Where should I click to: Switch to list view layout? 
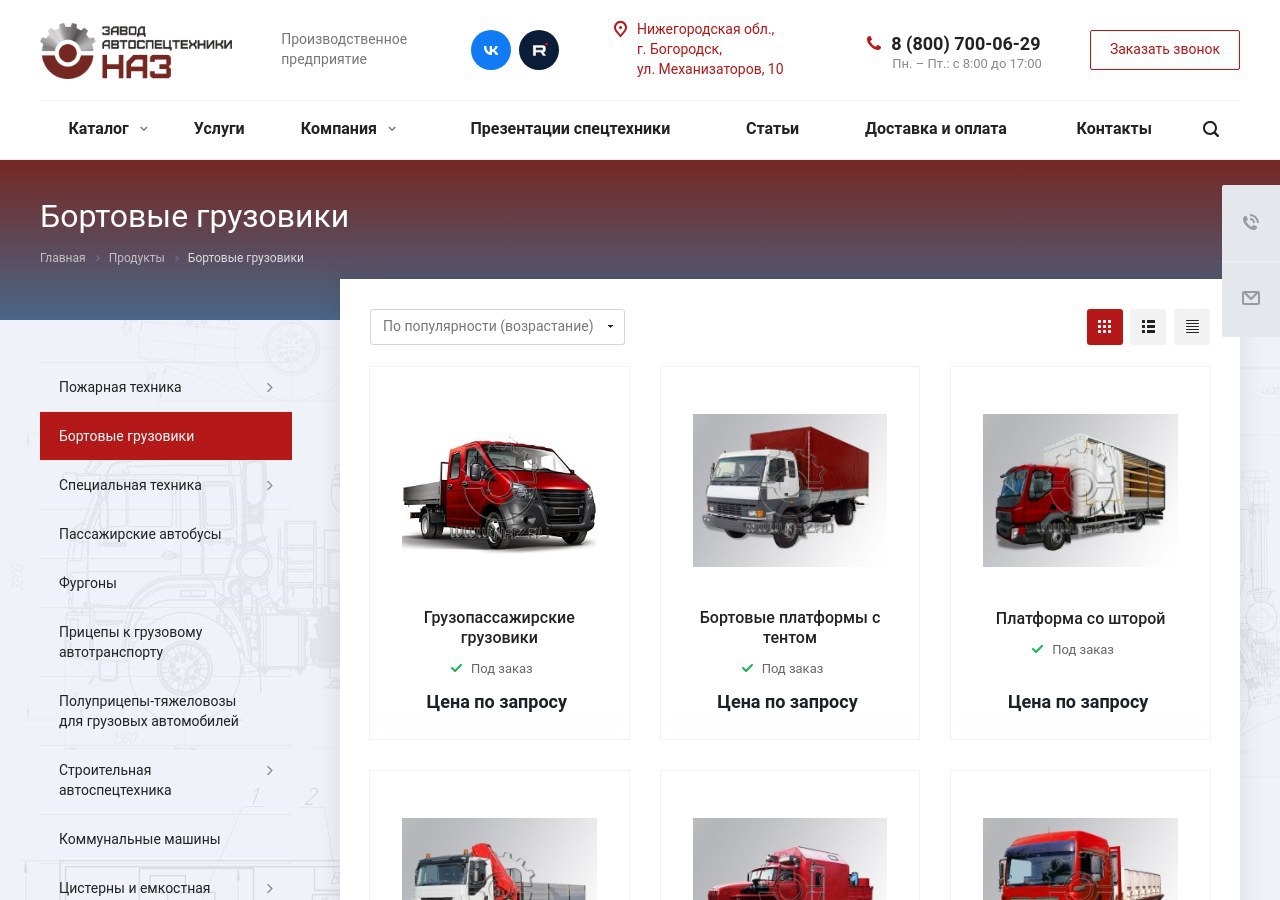click(x=1148, y=327)
